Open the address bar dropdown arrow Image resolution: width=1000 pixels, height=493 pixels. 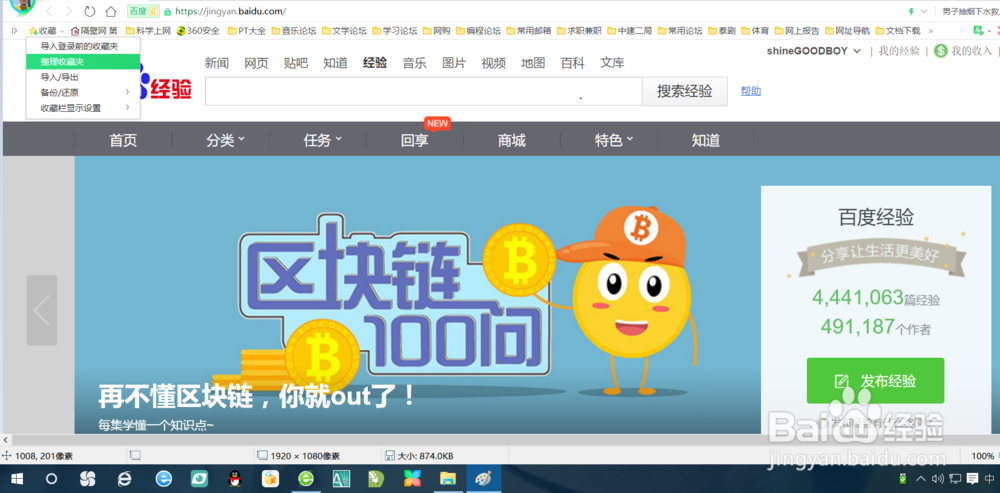point(924,11)
